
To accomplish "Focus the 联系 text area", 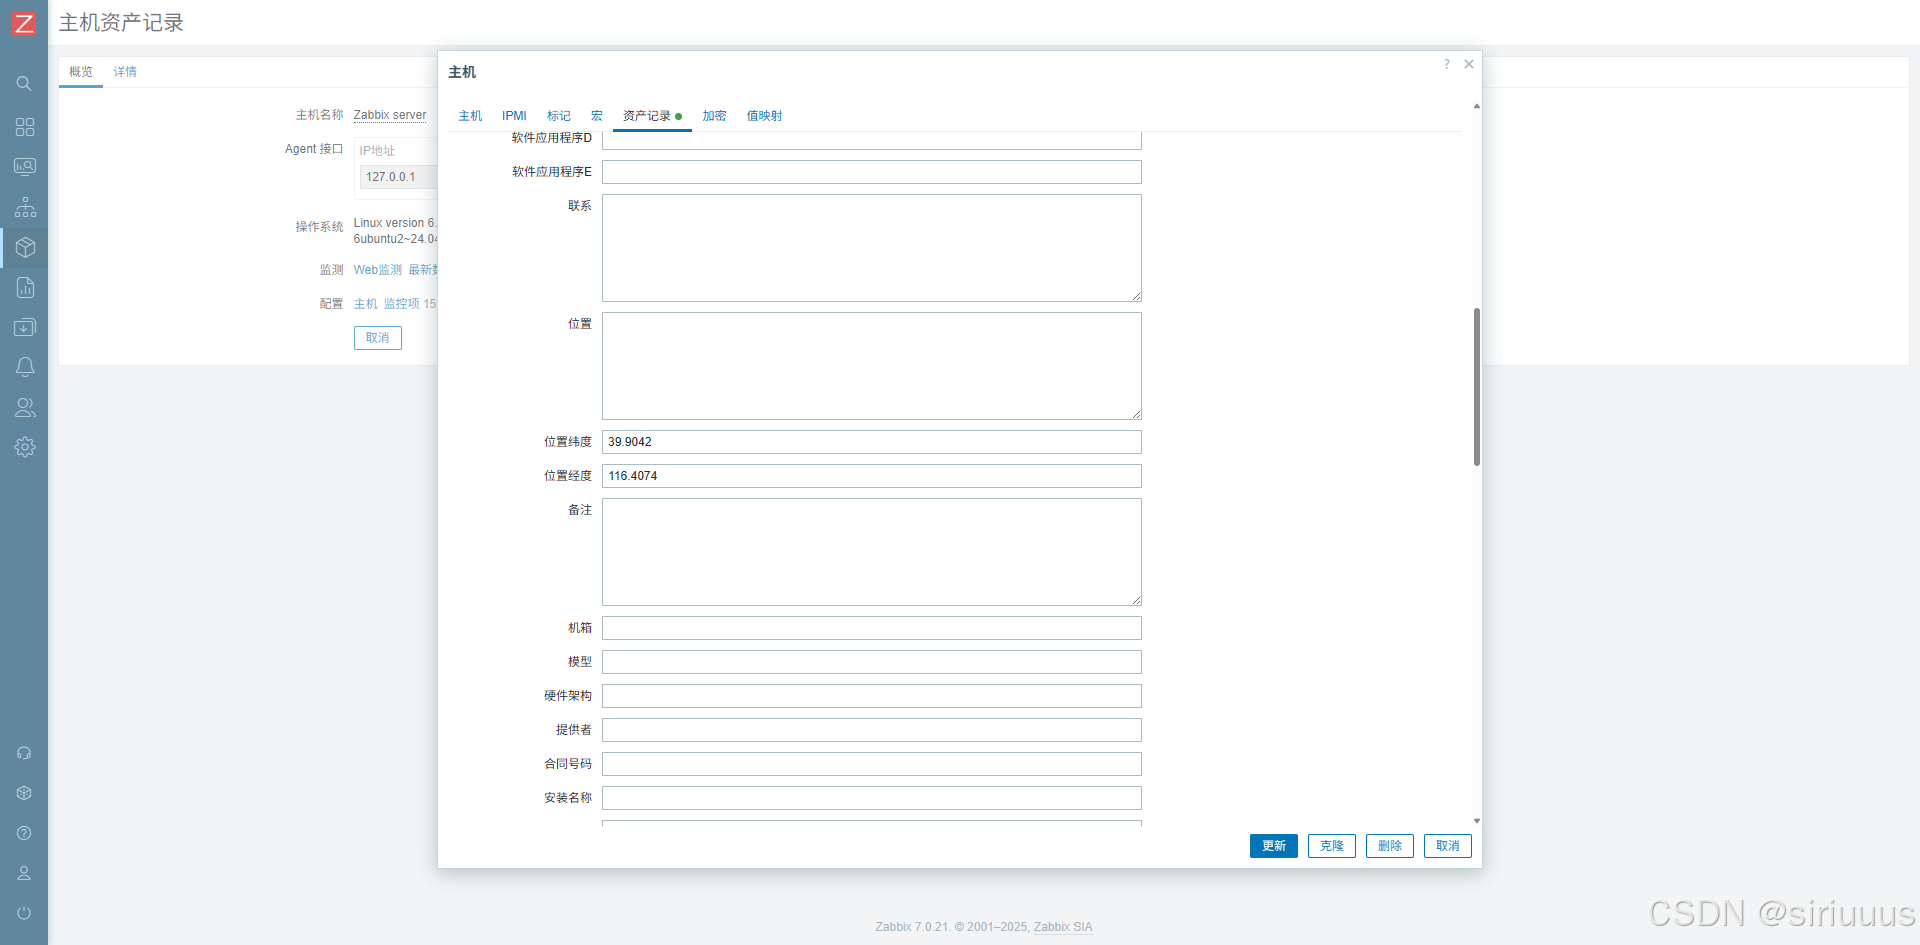I will point(872,248).
